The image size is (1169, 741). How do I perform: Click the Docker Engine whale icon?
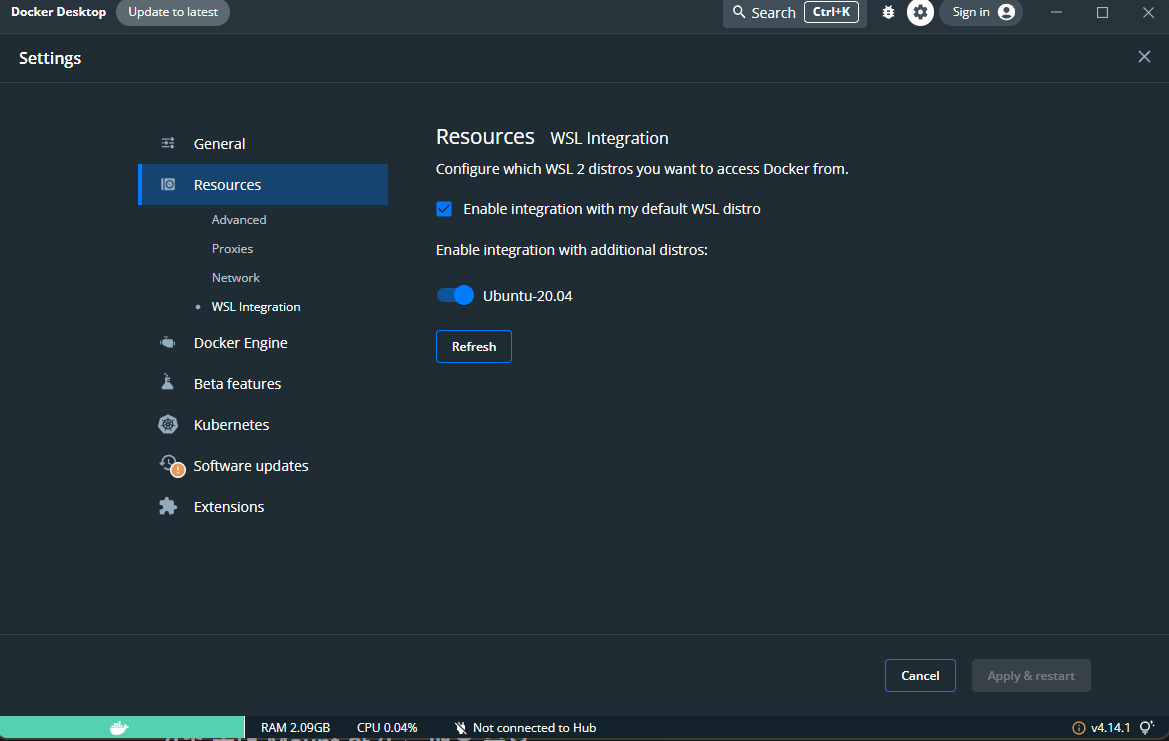[168, 342]
